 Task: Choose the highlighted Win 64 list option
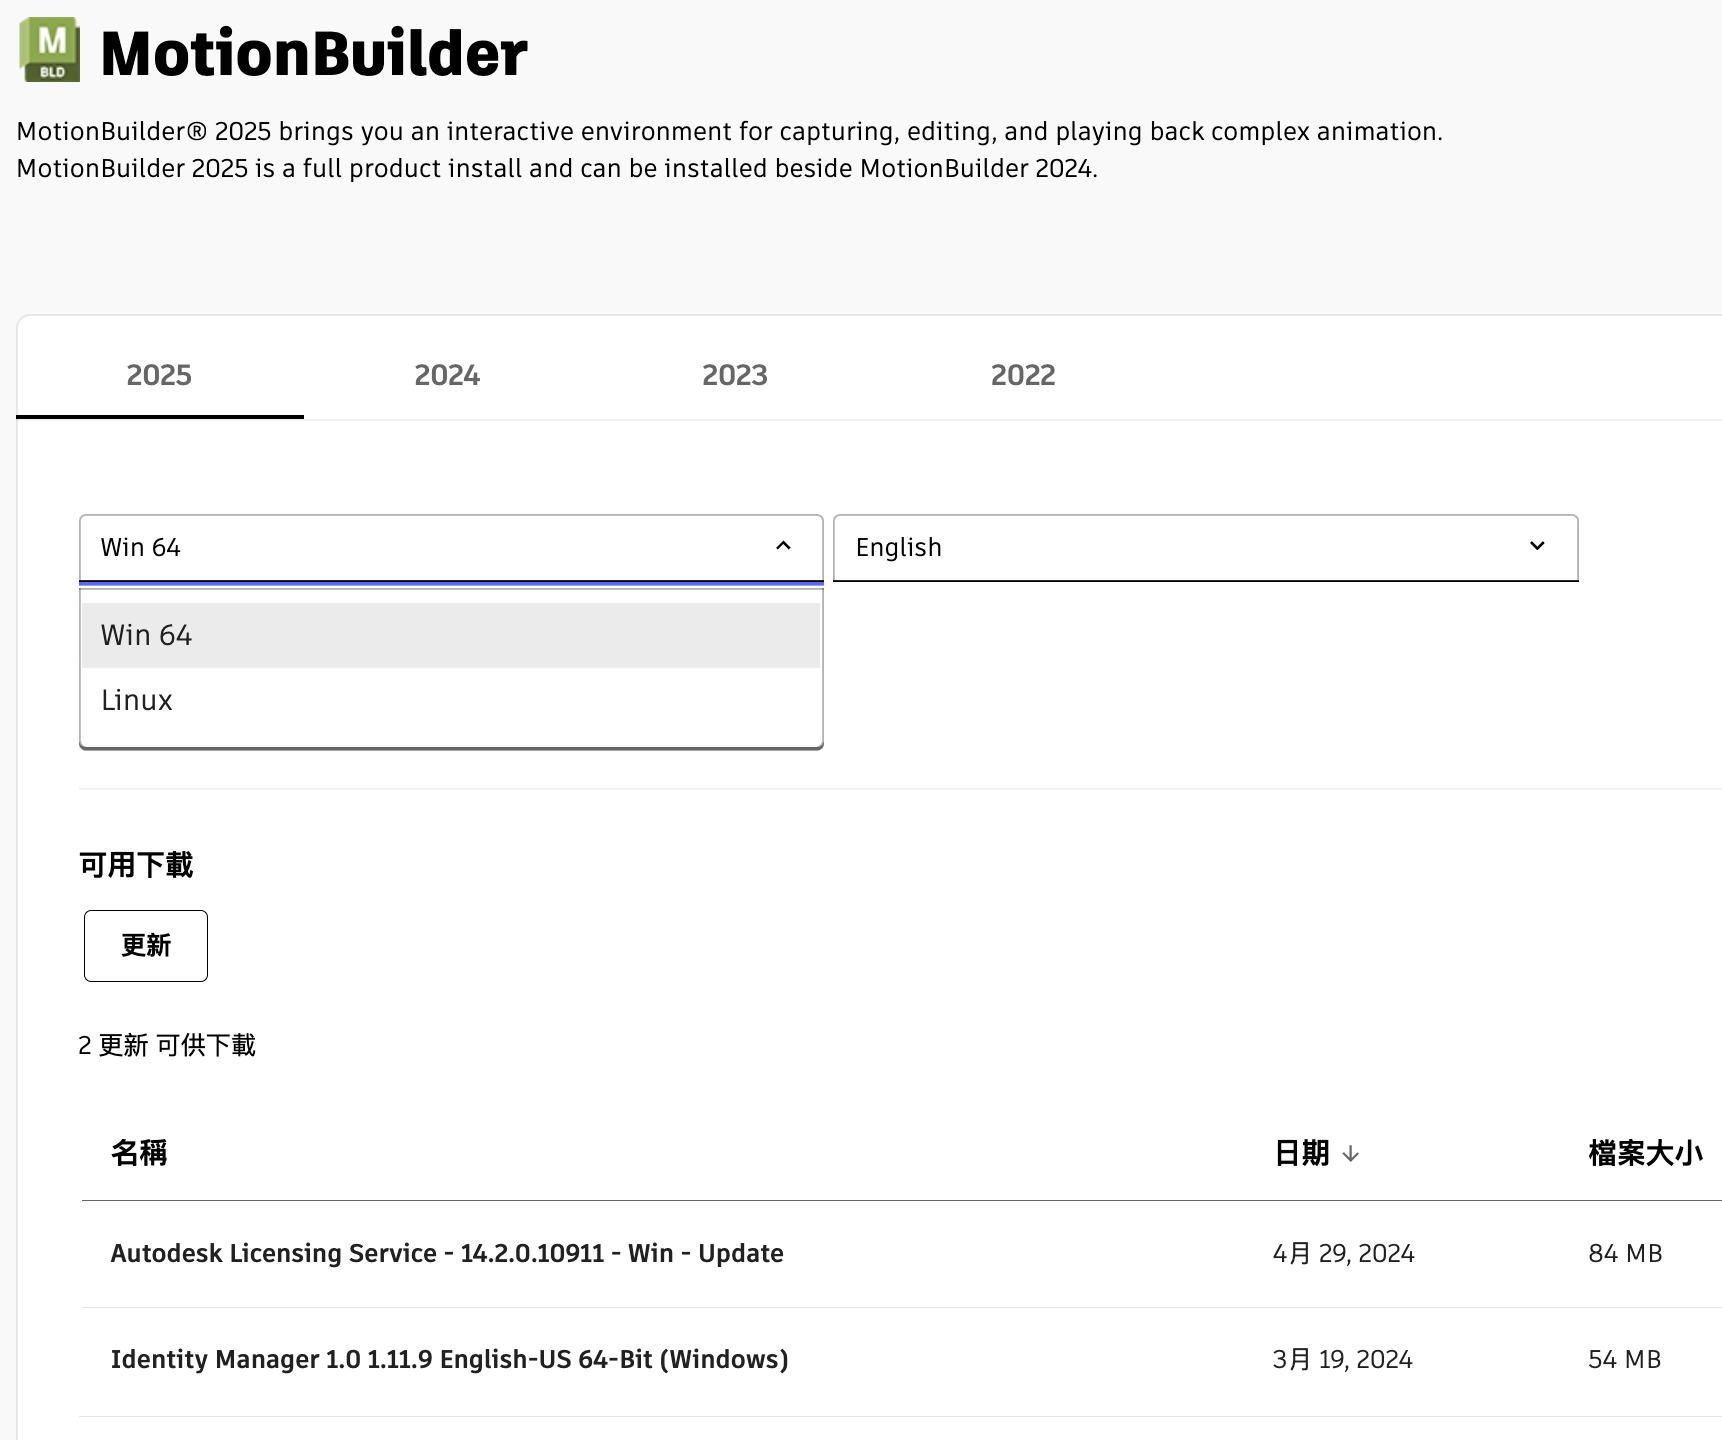coord(147,635)
